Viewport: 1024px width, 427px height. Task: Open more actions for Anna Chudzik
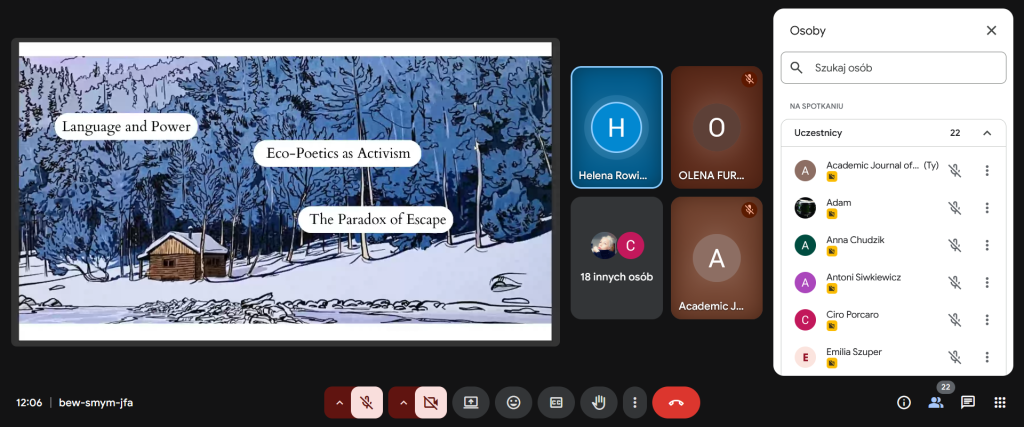(987, 245)
